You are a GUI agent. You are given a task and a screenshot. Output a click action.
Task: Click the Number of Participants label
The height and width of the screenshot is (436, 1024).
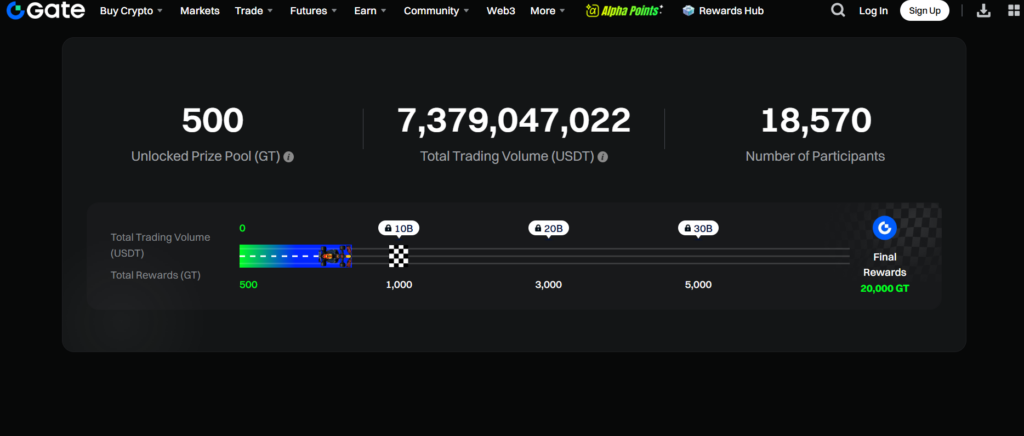click(x=816, y=157)
